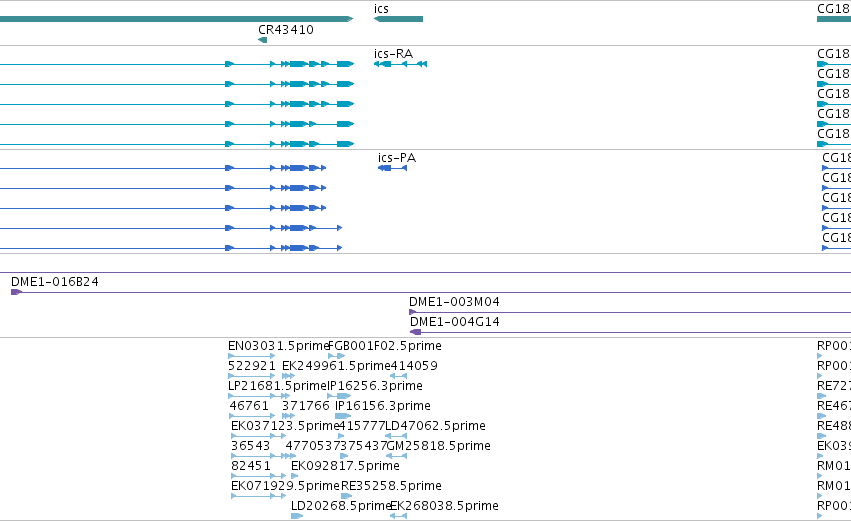Select the reverse arrow under LD47062.5prime
Viewport: 851px width, 521px height.
[x=396, y=436]
